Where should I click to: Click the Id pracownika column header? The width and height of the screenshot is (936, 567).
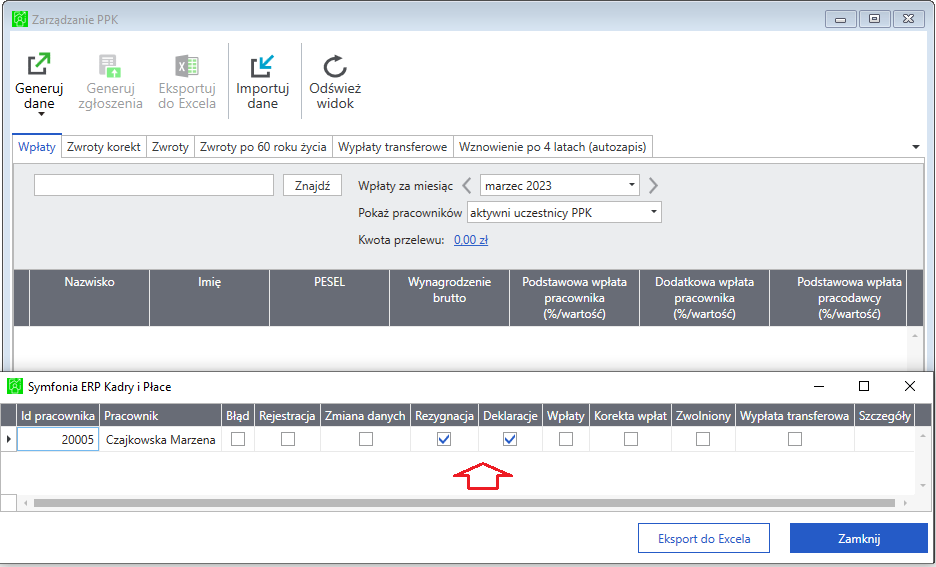coord(58,415)
